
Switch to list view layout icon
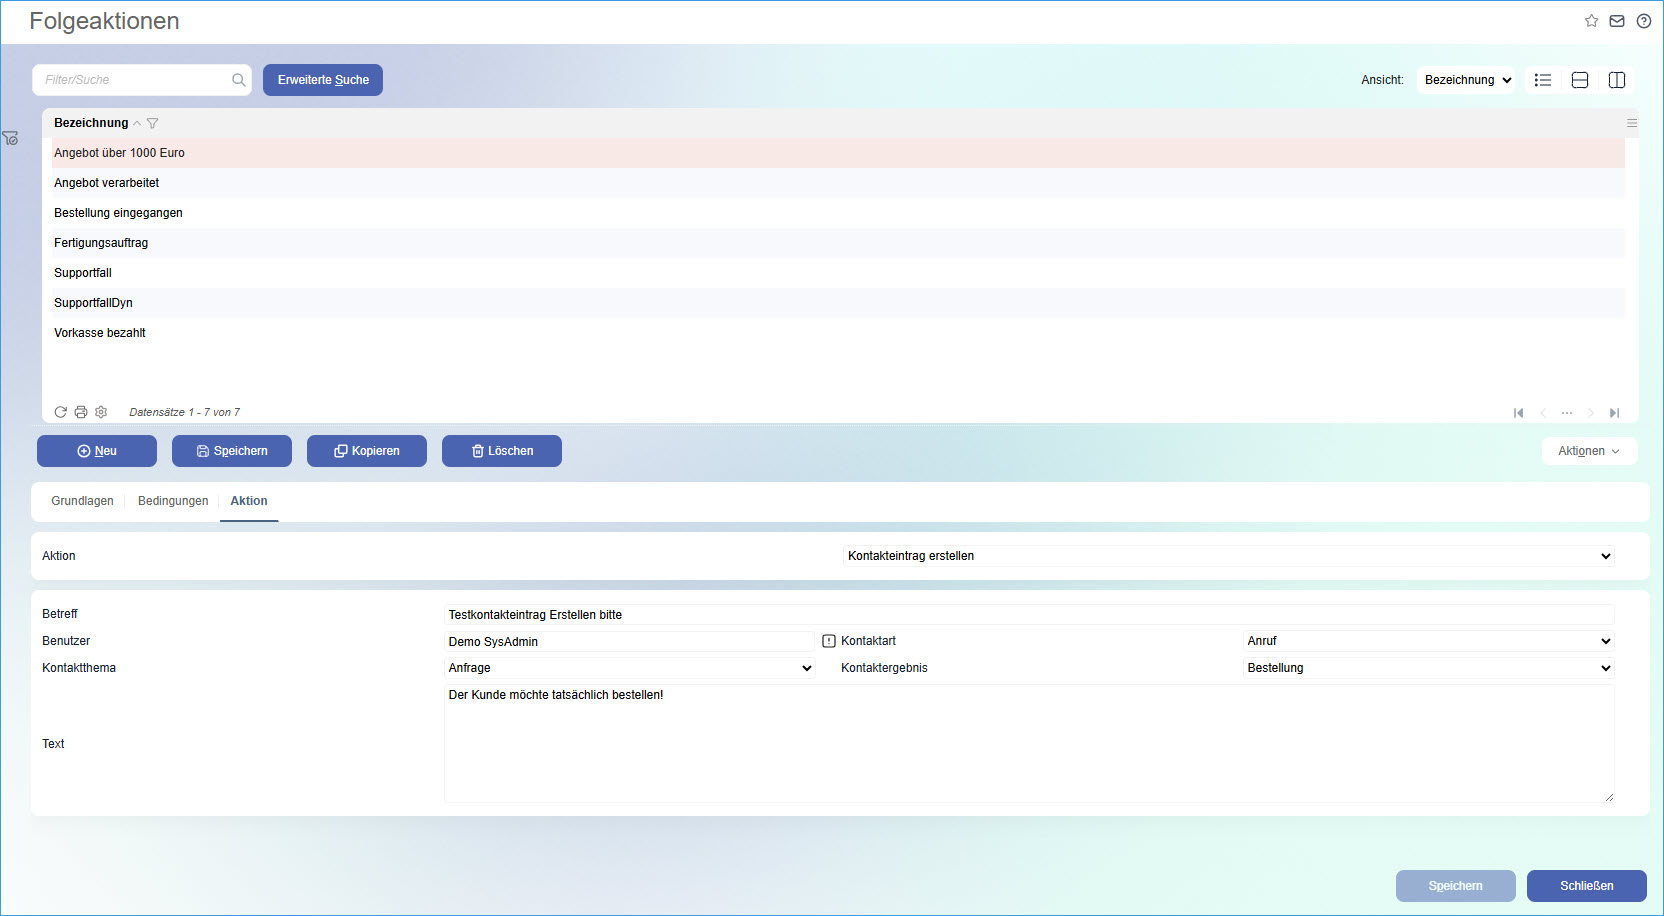click(x=1543, y=80)
